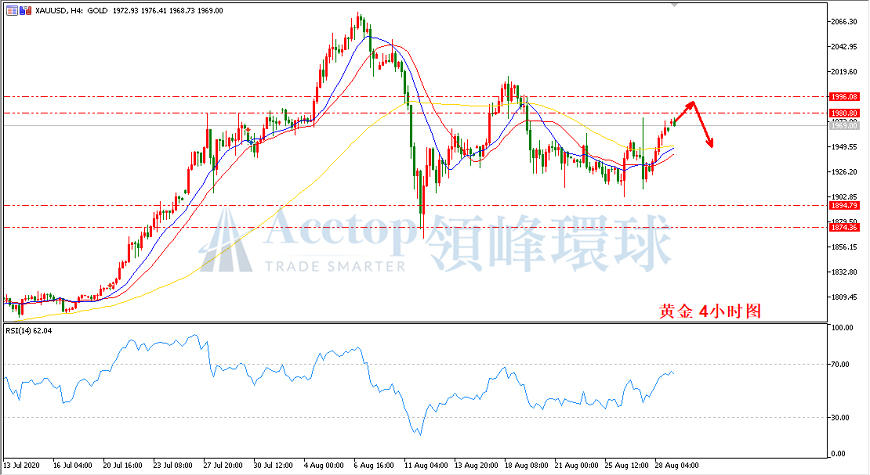Click the 4 Aug 00:00 time axis label

pyautogui.click(x=323, y=465)
